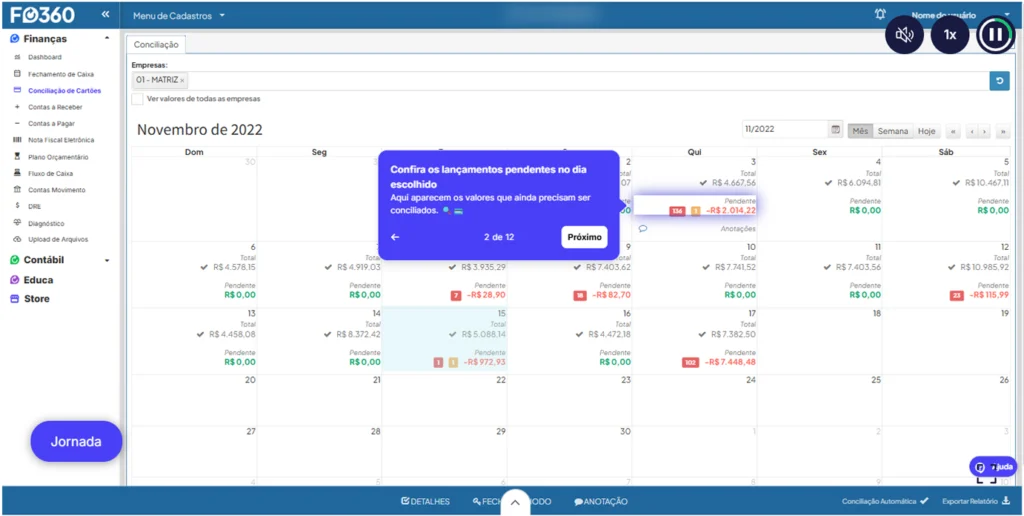Unmute the video with speaker icon
The width and height of the screenshot is (1024, 516).
904,35
